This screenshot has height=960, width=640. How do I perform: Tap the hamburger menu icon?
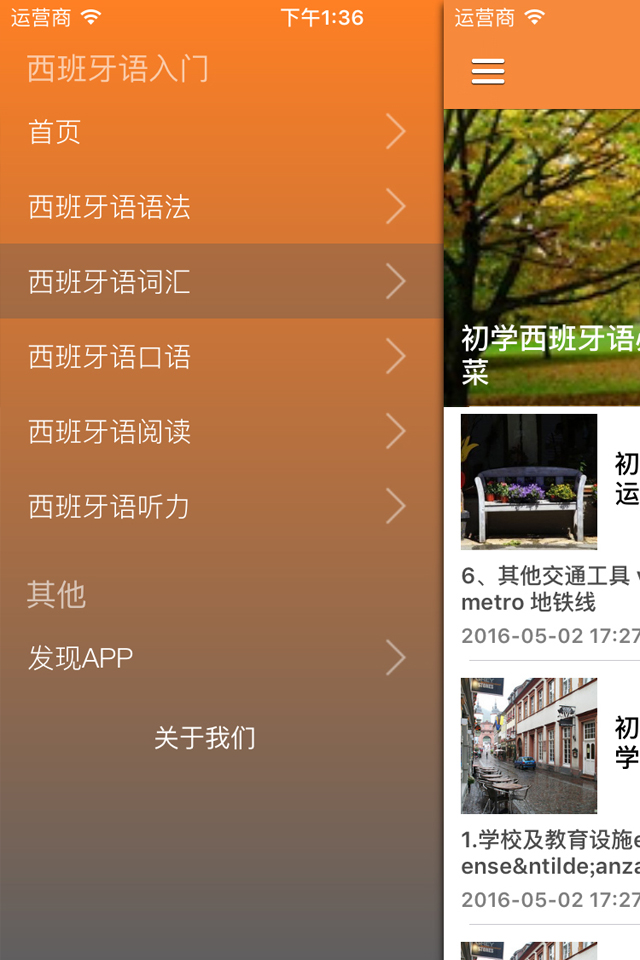(x=488, y=72)
